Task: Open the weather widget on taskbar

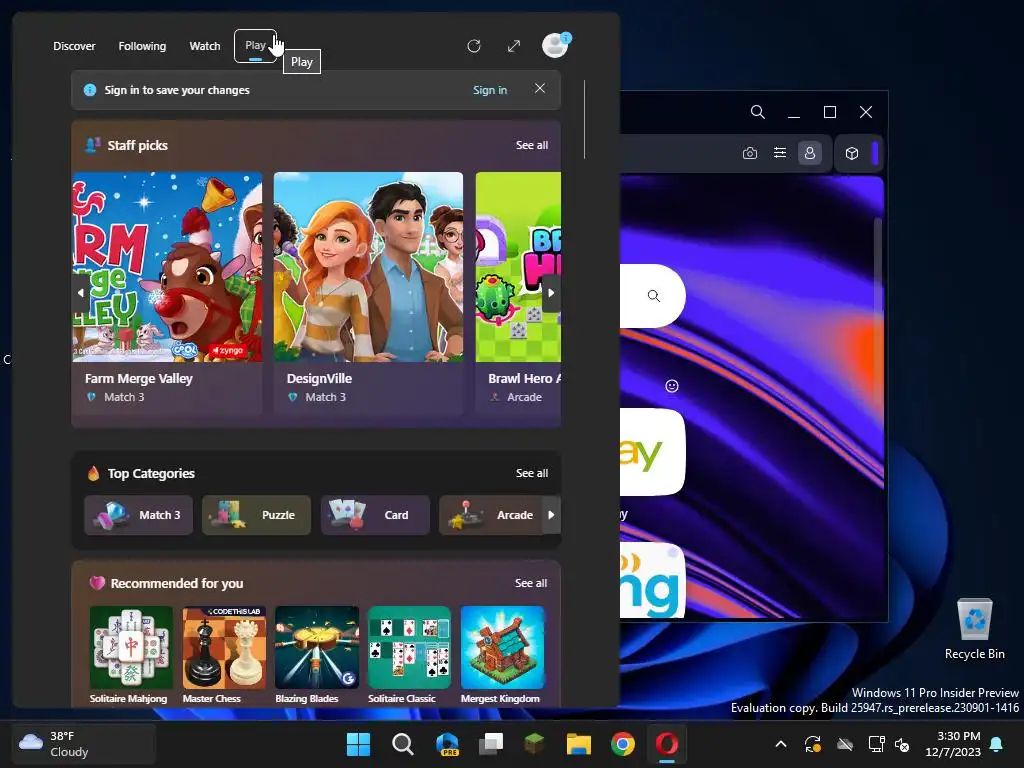Action: [83, 744]
